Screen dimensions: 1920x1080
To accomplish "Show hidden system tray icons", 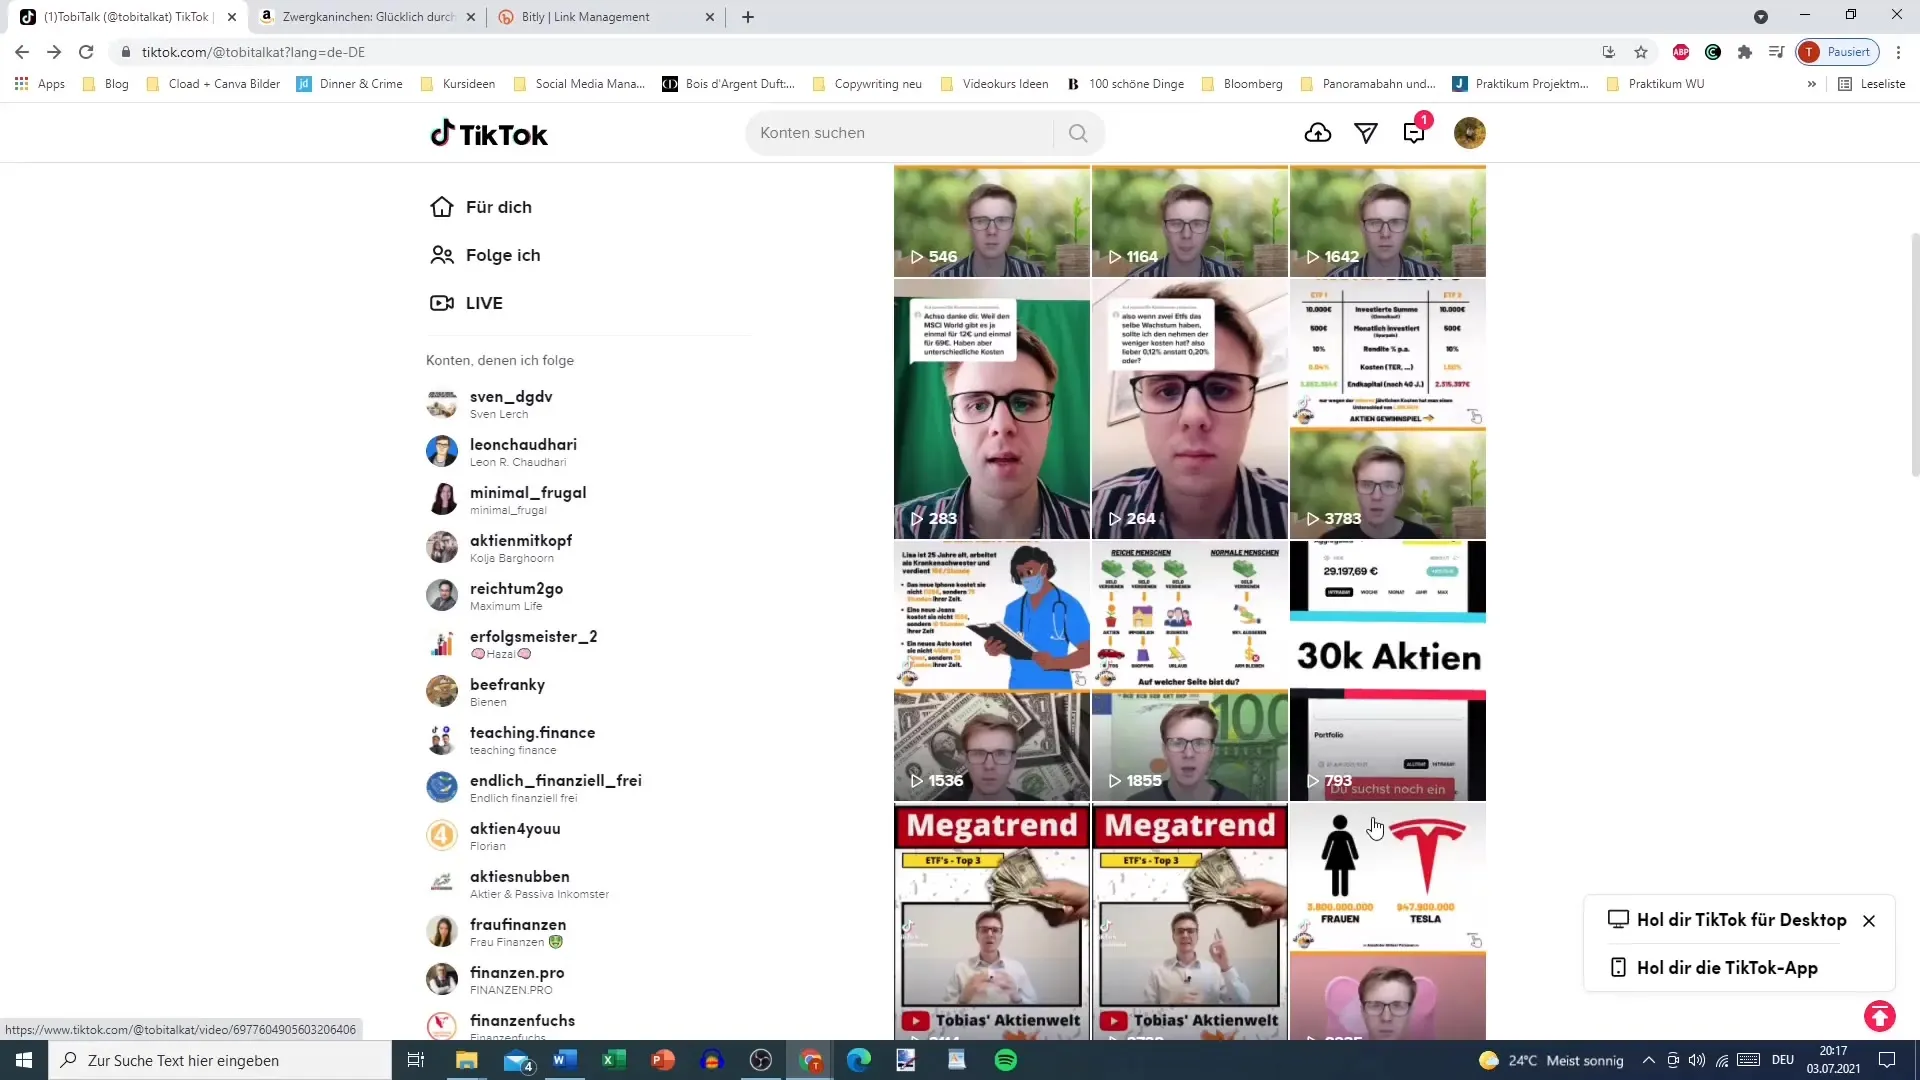I will click(1648, 1060).
